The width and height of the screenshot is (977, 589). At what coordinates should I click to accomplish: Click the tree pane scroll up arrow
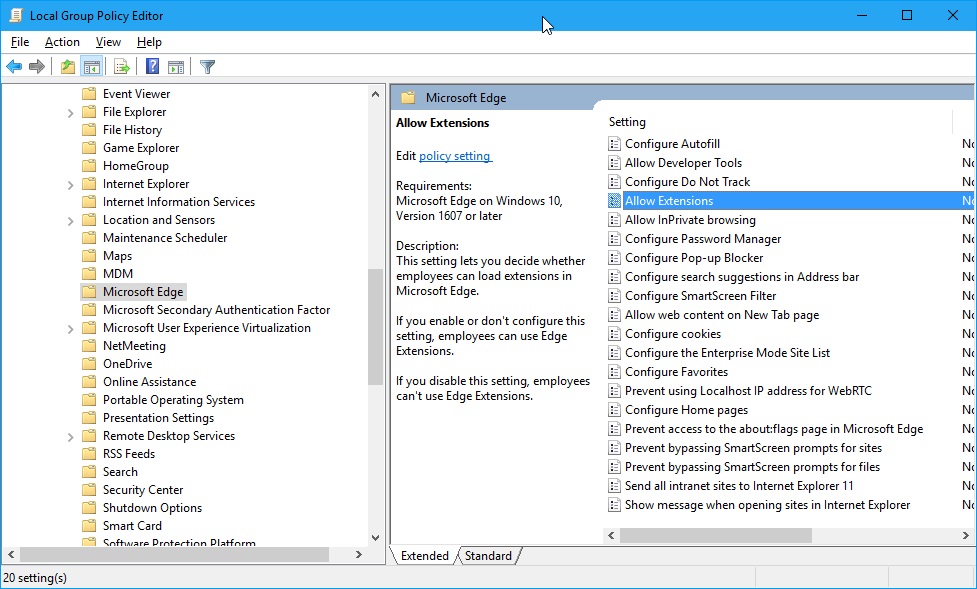[x=375, y=94]
